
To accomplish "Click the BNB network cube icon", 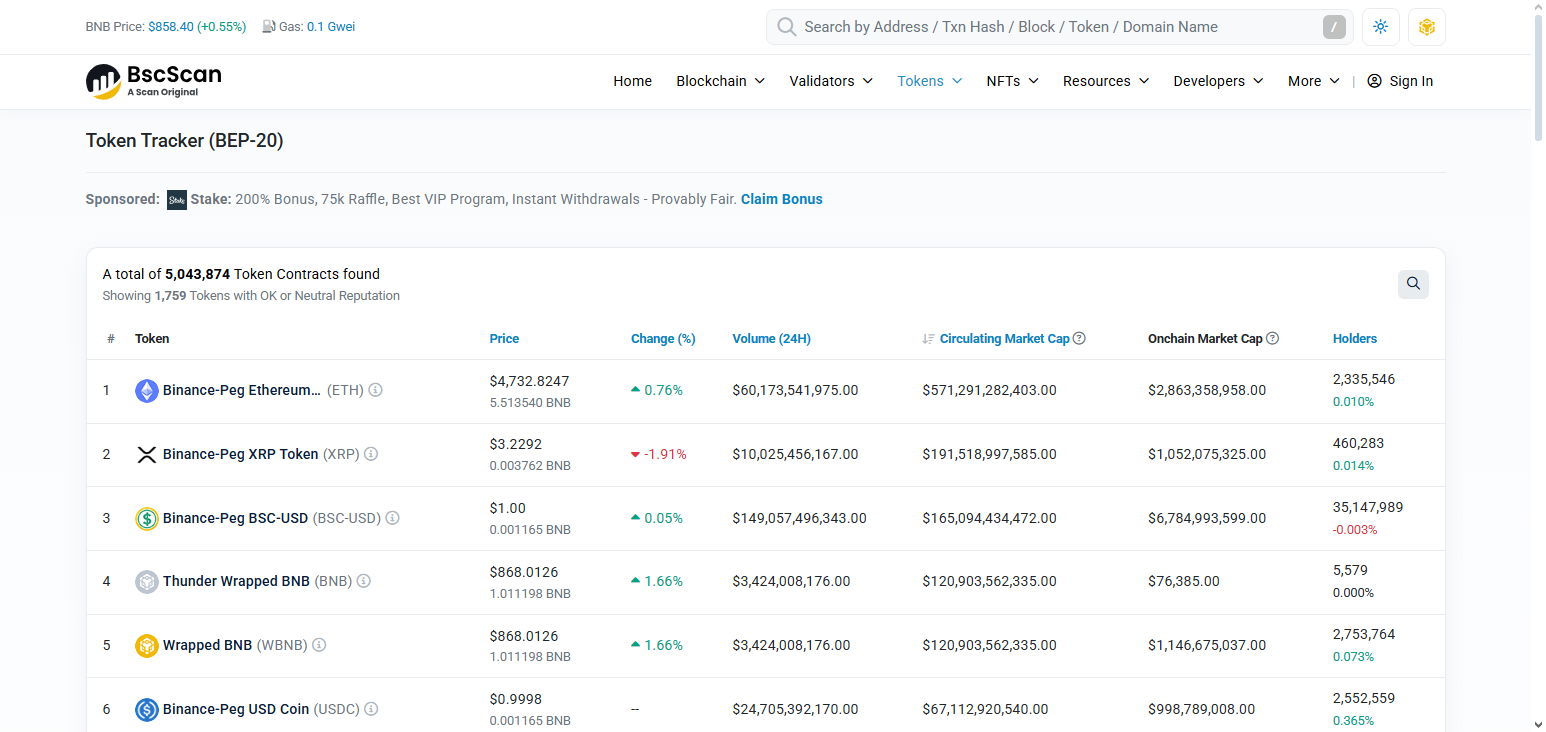I will [1426, 27].
